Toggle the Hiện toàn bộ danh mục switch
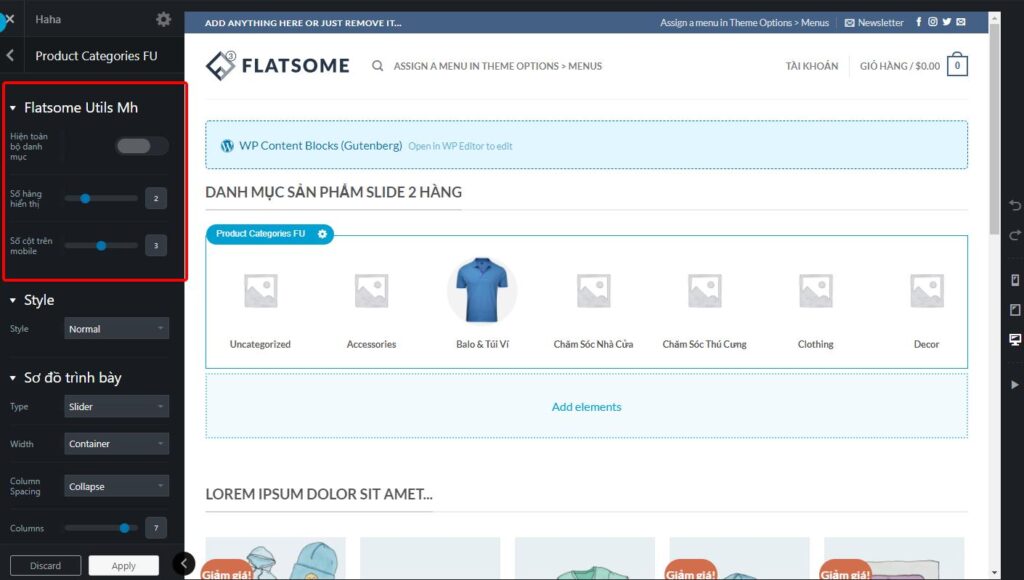 coord(140,146)
